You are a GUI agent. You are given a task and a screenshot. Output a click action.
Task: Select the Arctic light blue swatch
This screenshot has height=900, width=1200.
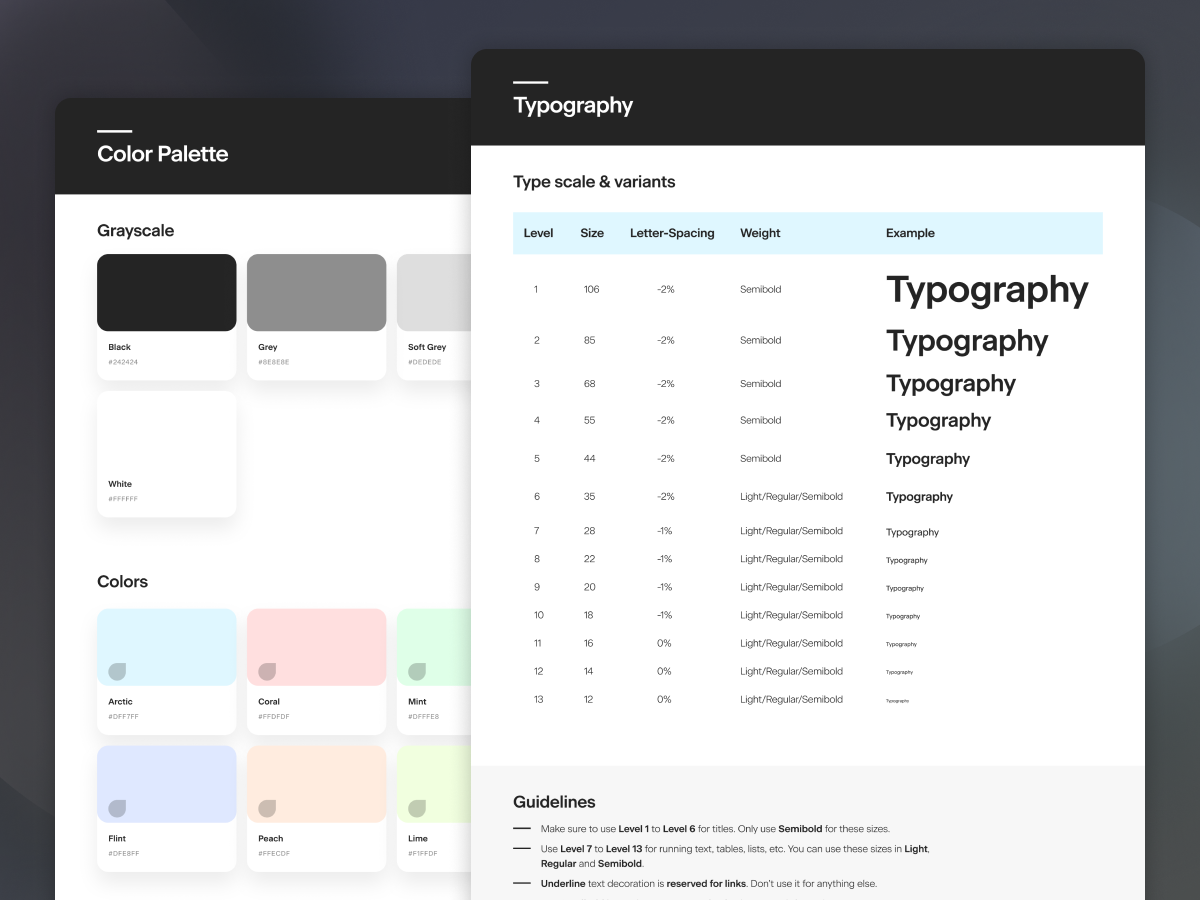pos(167,647)
